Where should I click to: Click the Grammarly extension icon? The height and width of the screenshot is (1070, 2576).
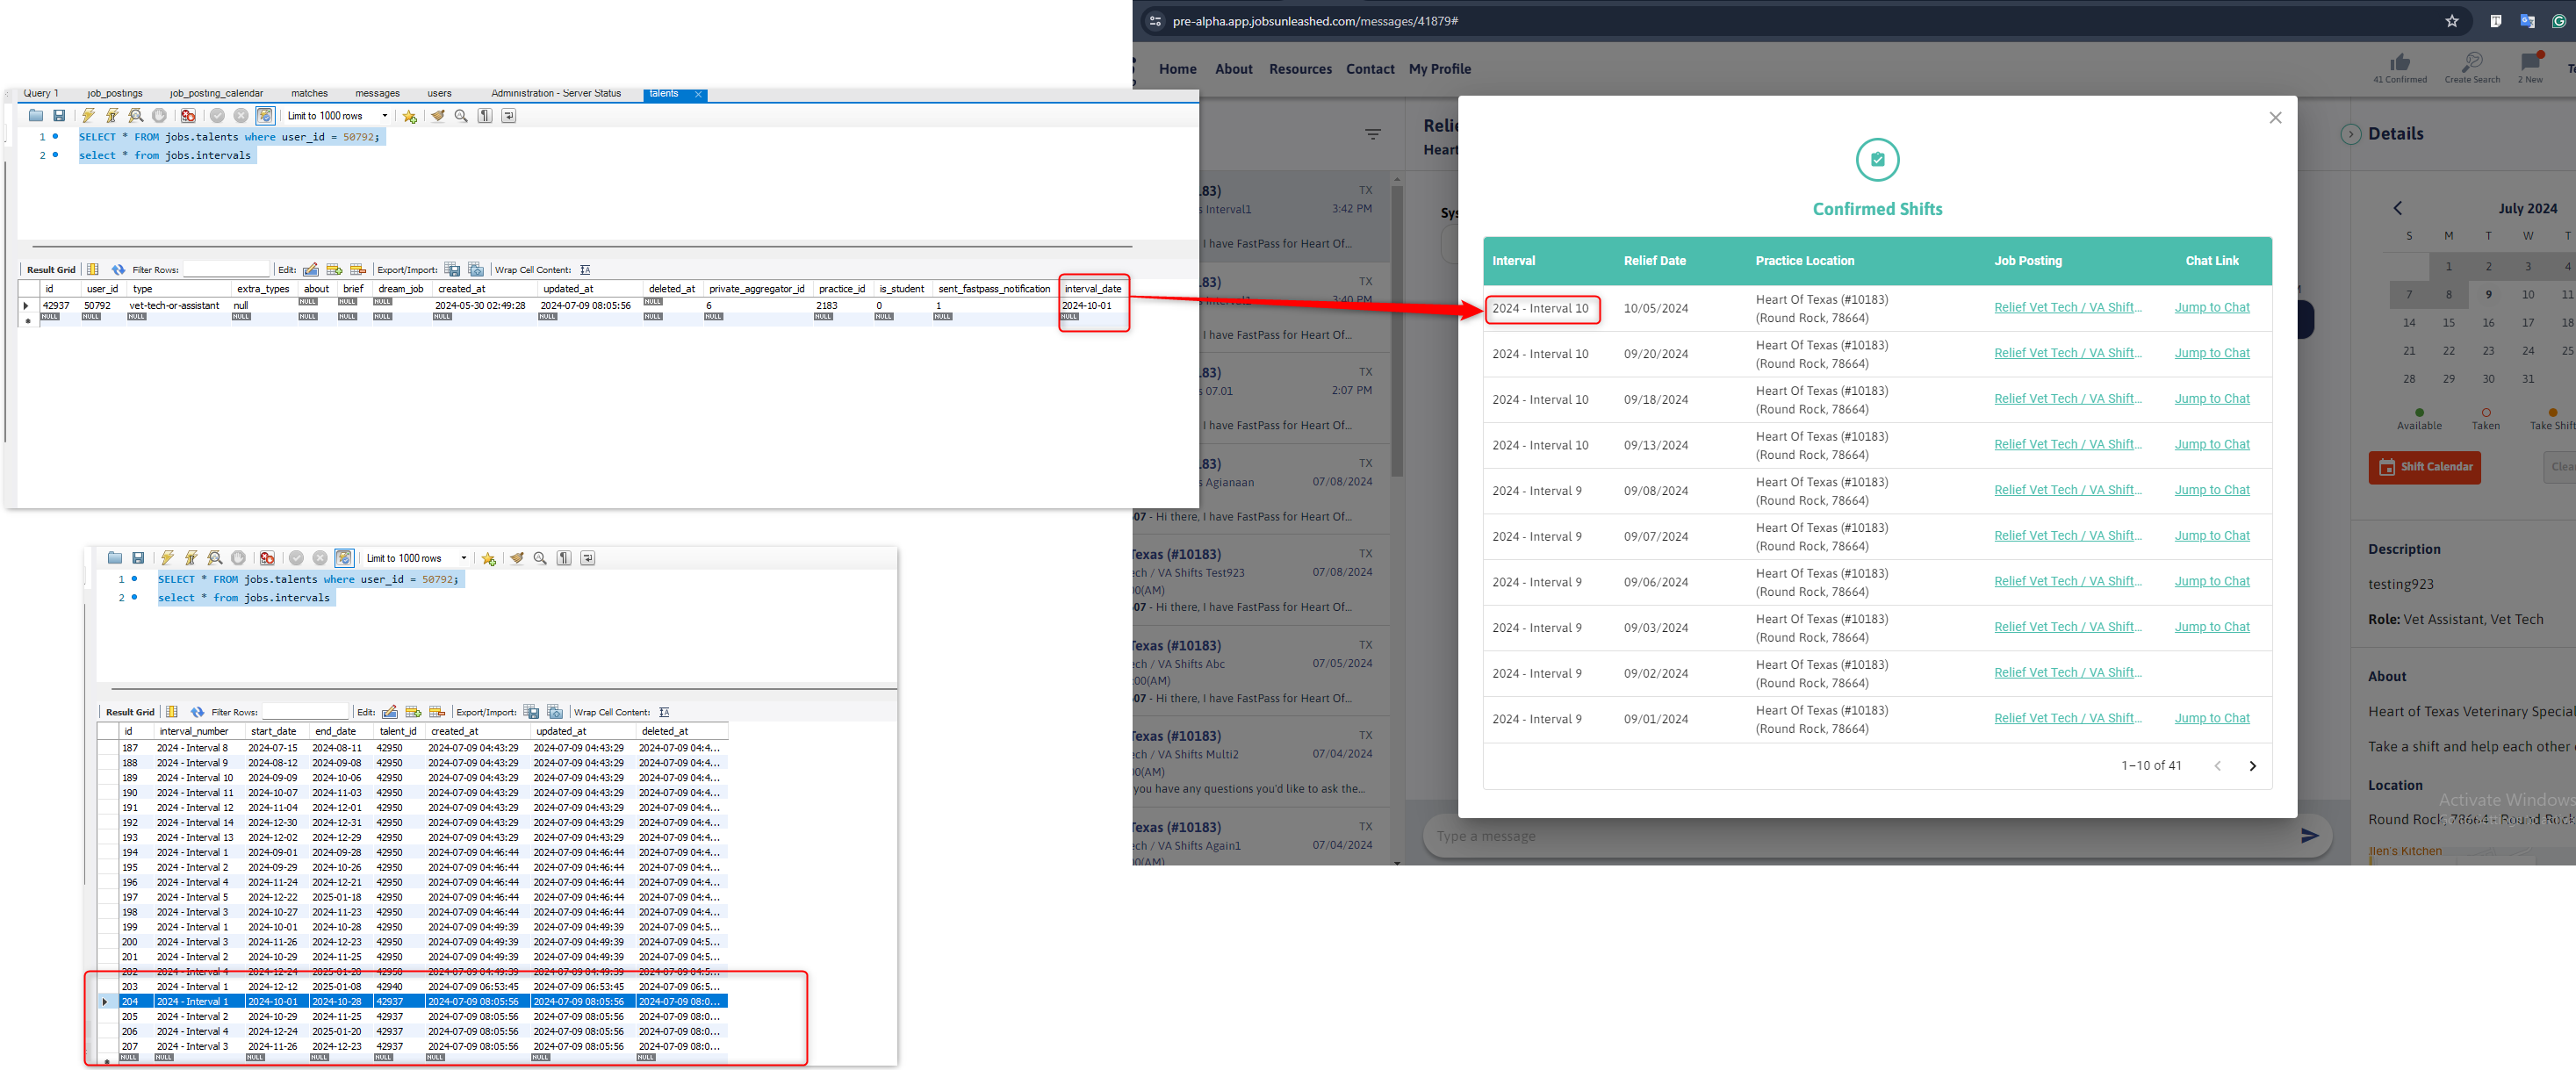point(2558,21)
